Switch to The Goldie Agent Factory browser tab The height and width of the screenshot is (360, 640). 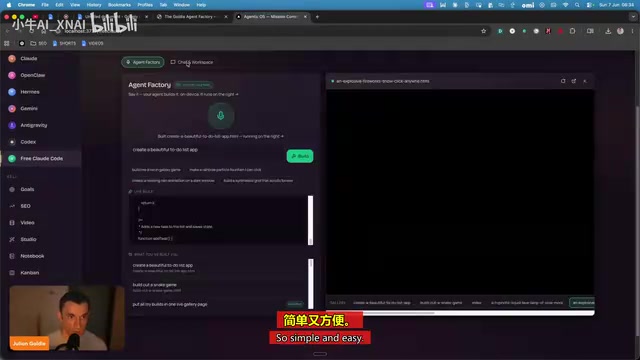point(191,17)
